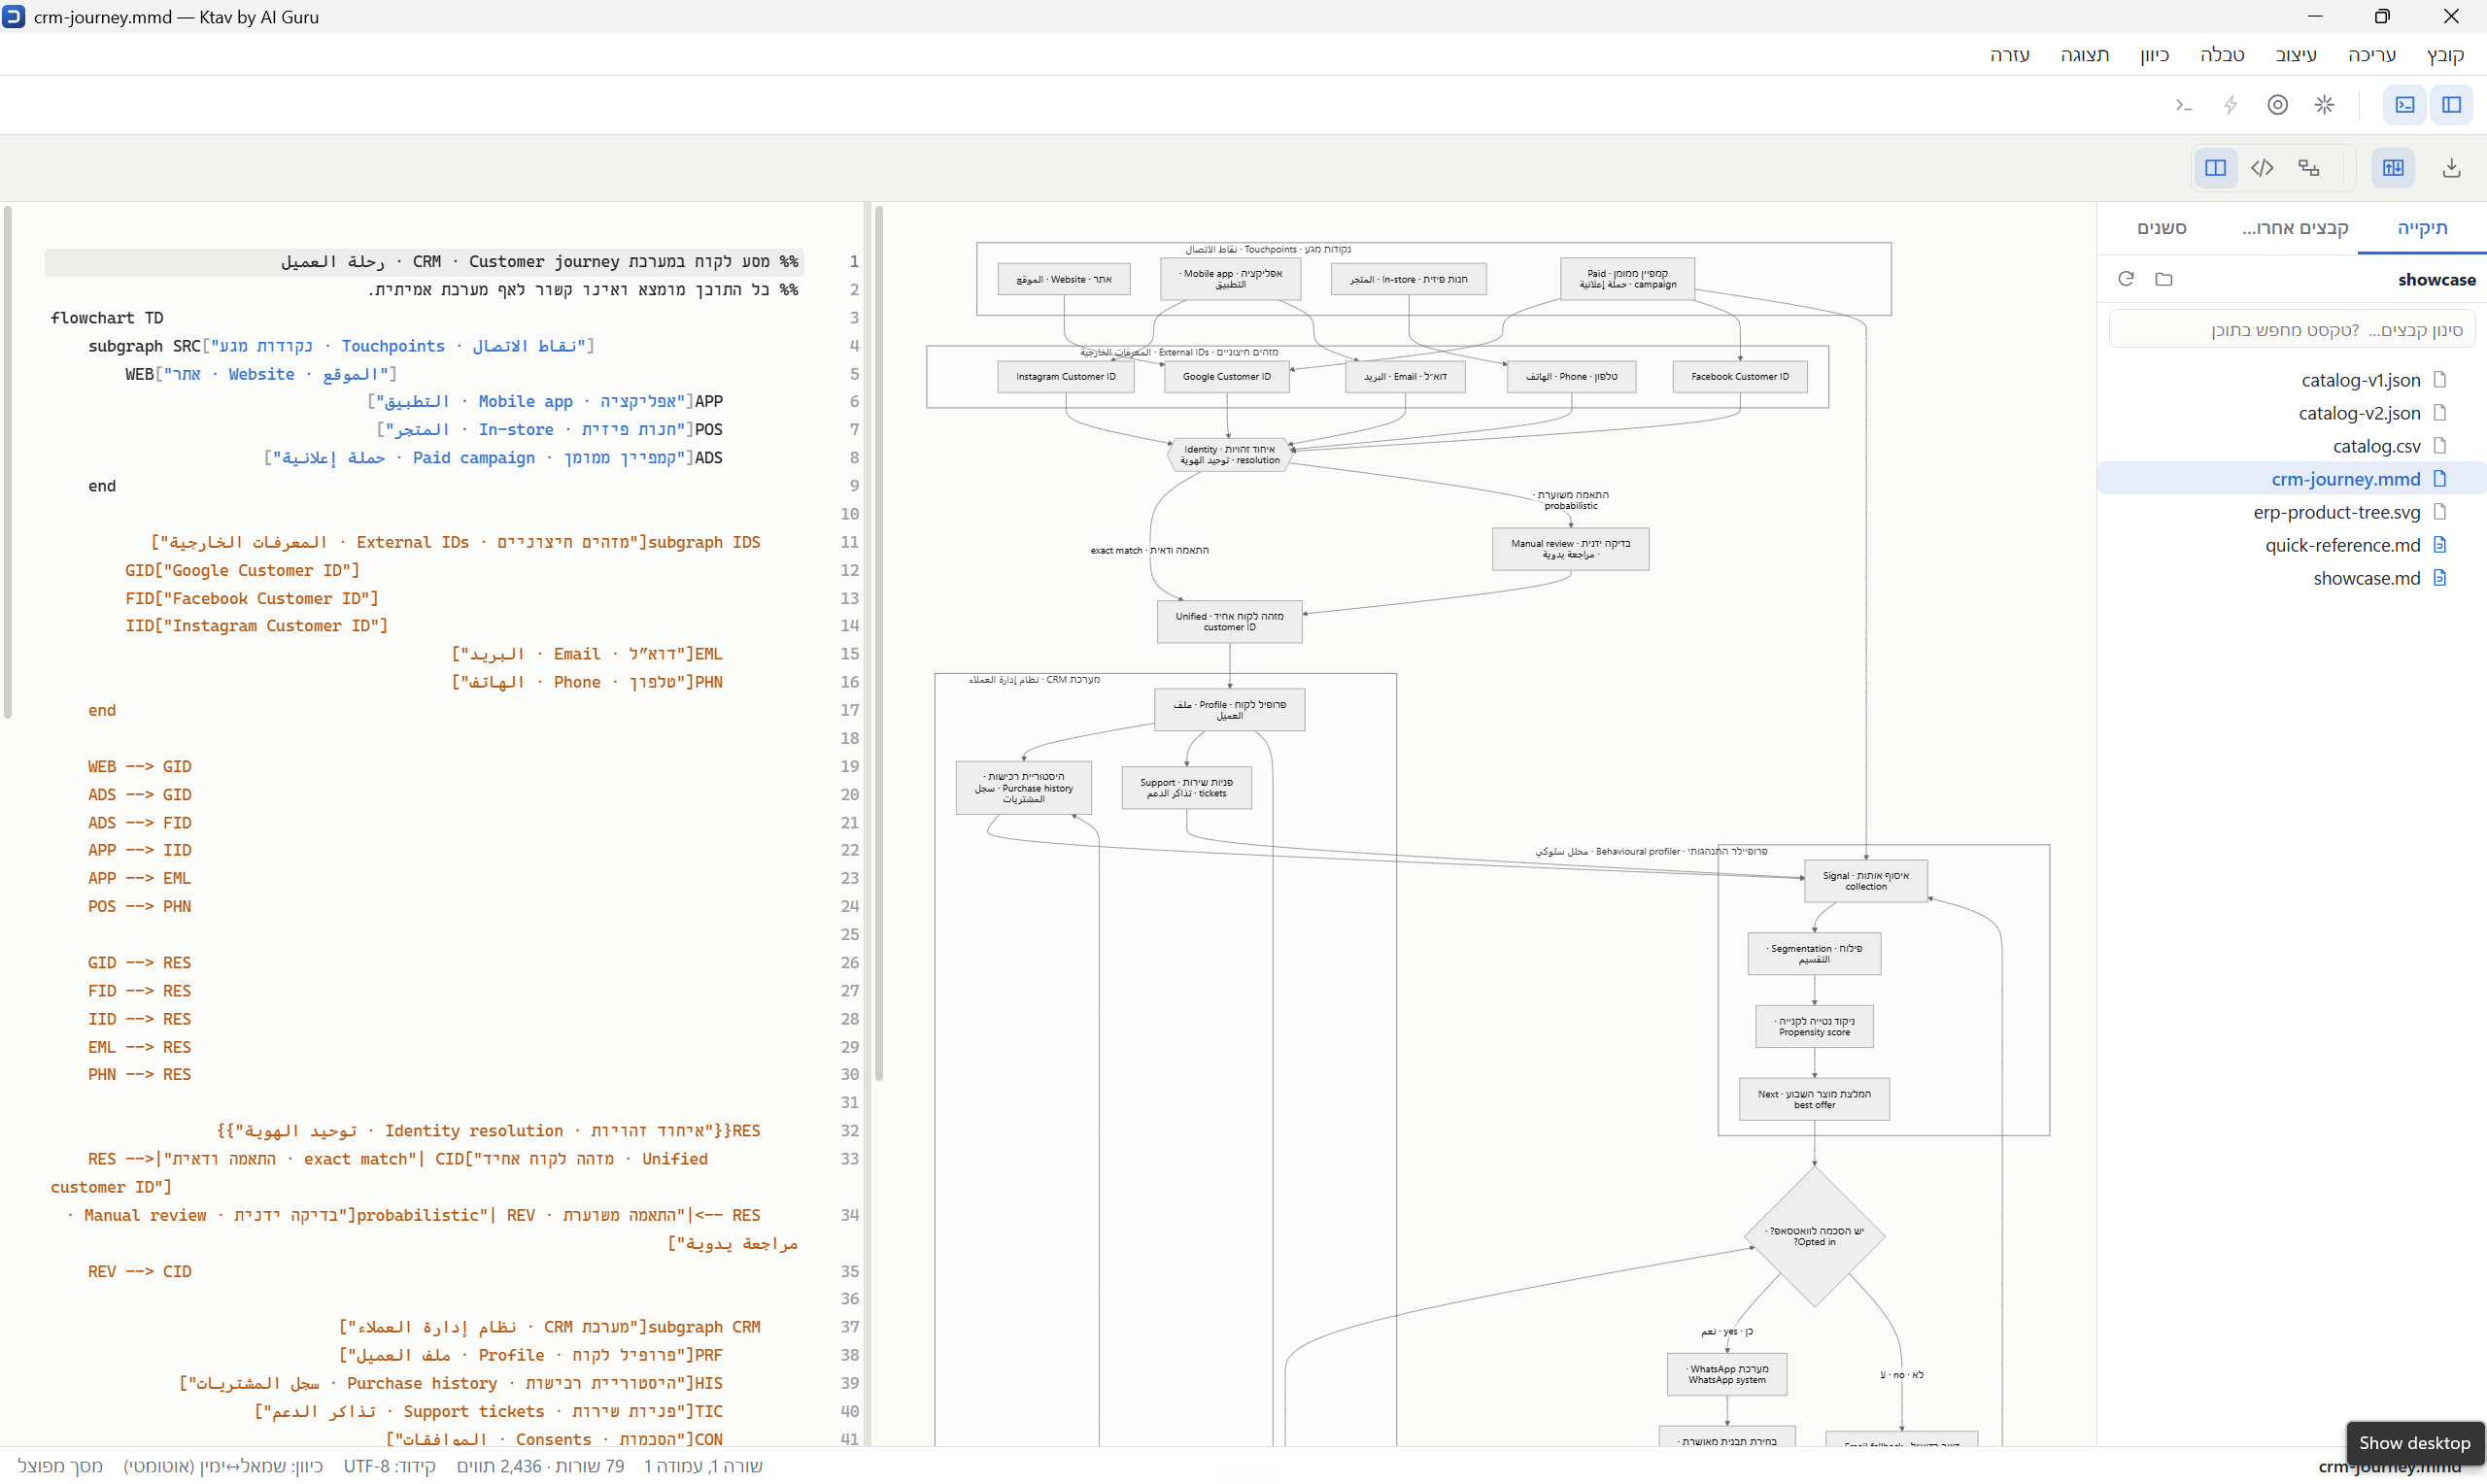The width and height of the screenshot is (2487, 1484).
Task: Open the סשנים sessions tab
Action: click(2162, 228)
